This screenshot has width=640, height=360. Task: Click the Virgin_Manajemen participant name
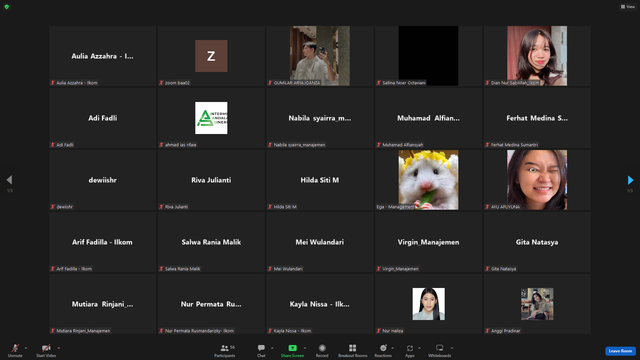(428, 242)
